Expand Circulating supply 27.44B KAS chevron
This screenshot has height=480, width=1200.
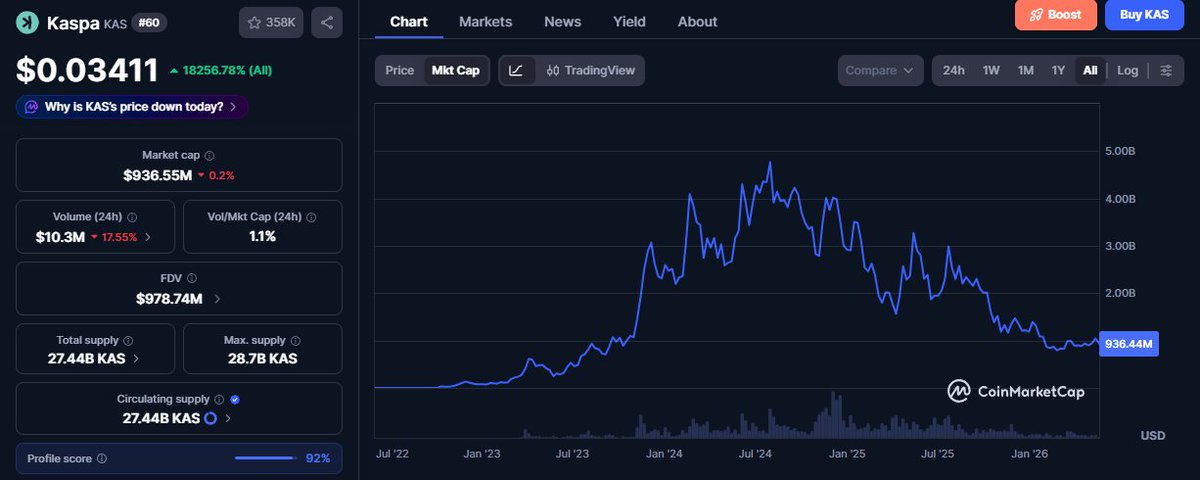[x=229, y=419]
